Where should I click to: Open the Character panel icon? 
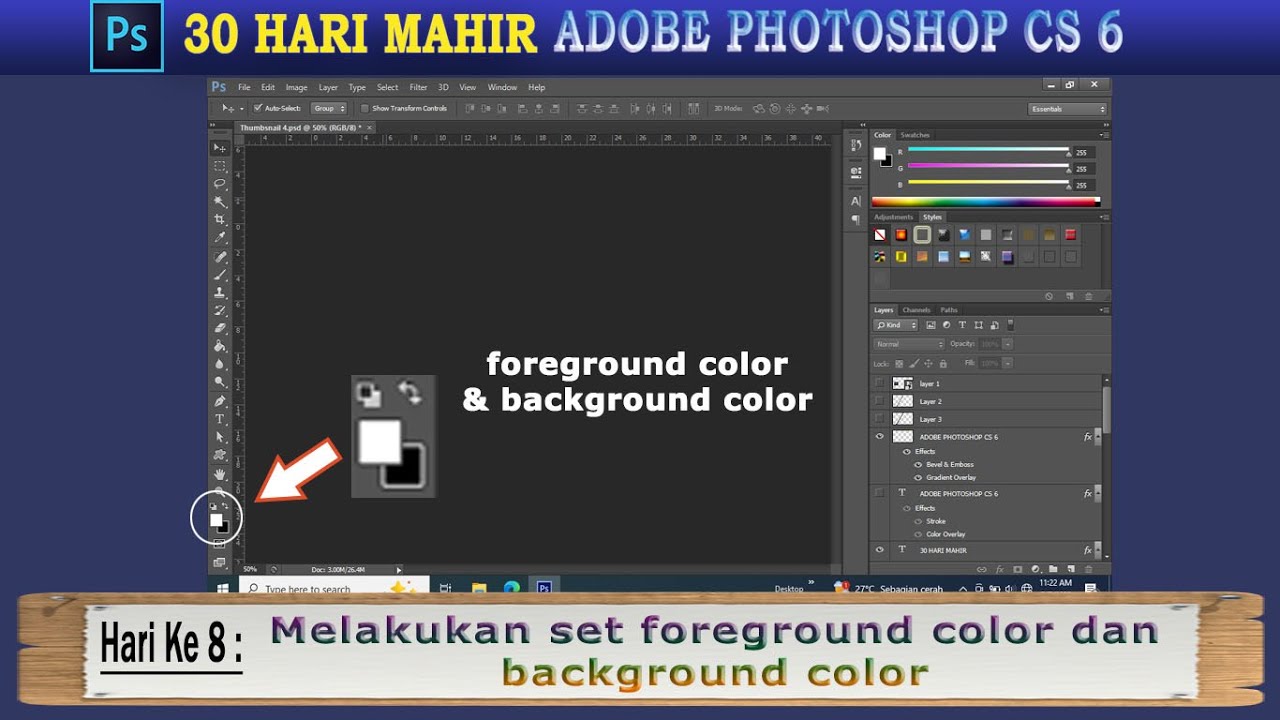(856, 201)
